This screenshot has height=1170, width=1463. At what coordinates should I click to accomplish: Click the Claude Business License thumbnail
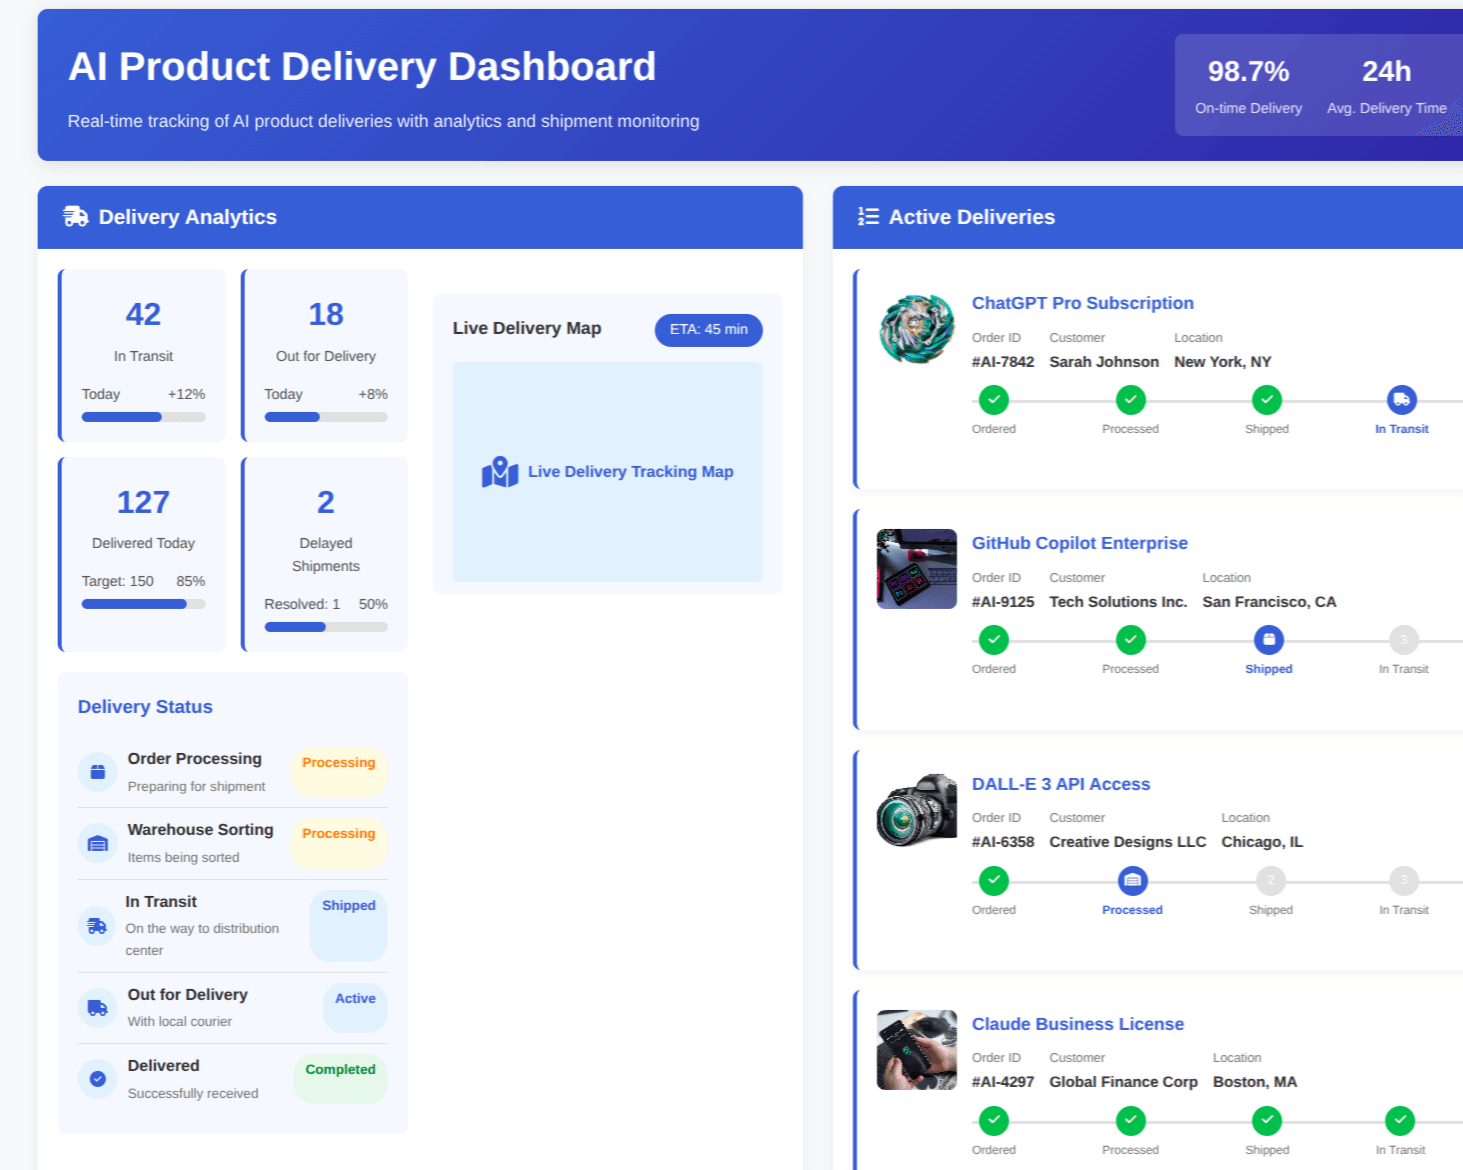click(x=917, y=1050)
